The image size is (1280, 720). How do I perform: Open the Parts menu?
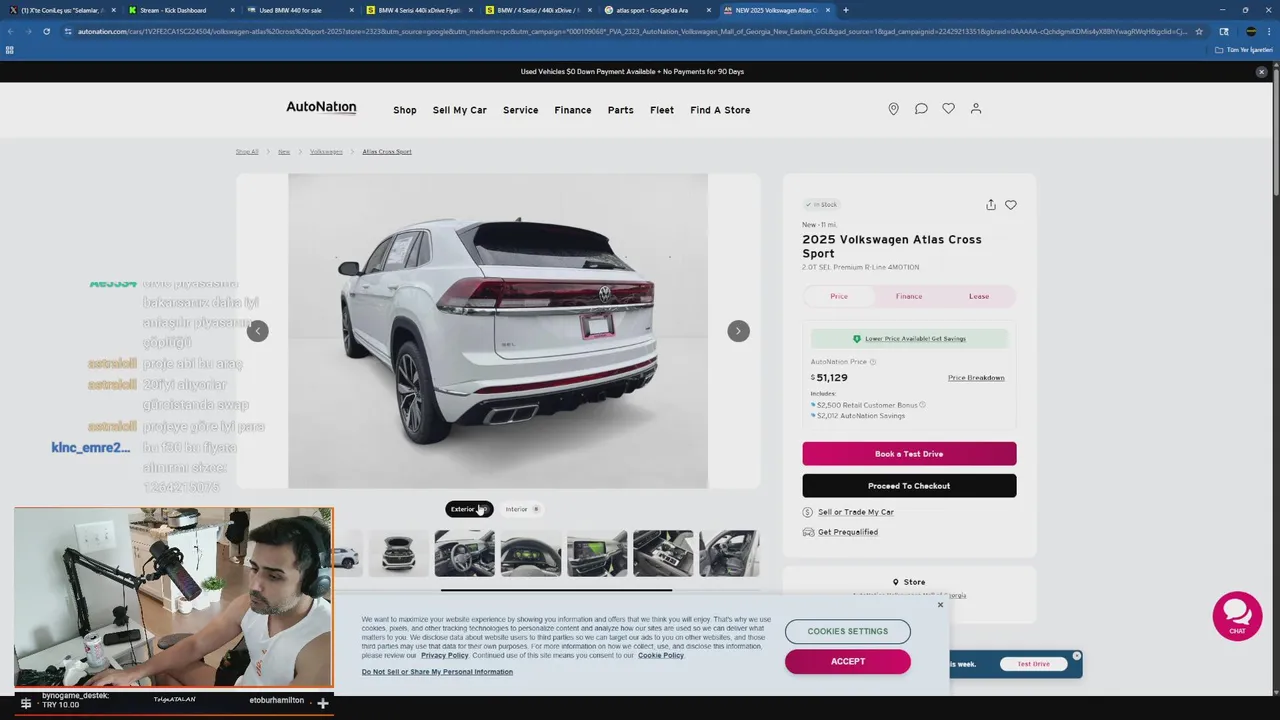621,110
